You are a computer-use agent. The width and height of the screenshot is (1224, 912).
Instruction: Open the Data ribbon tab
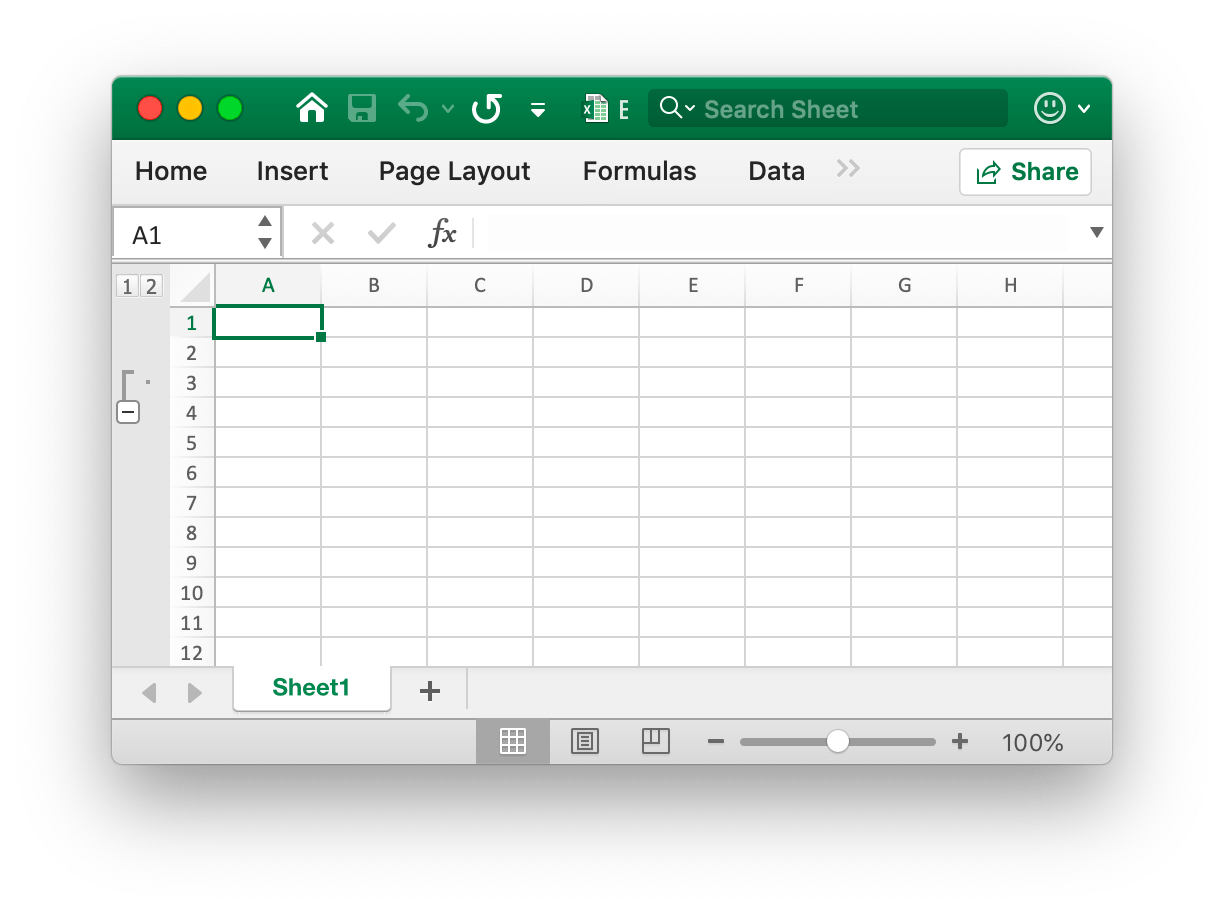tap(776, 171)
